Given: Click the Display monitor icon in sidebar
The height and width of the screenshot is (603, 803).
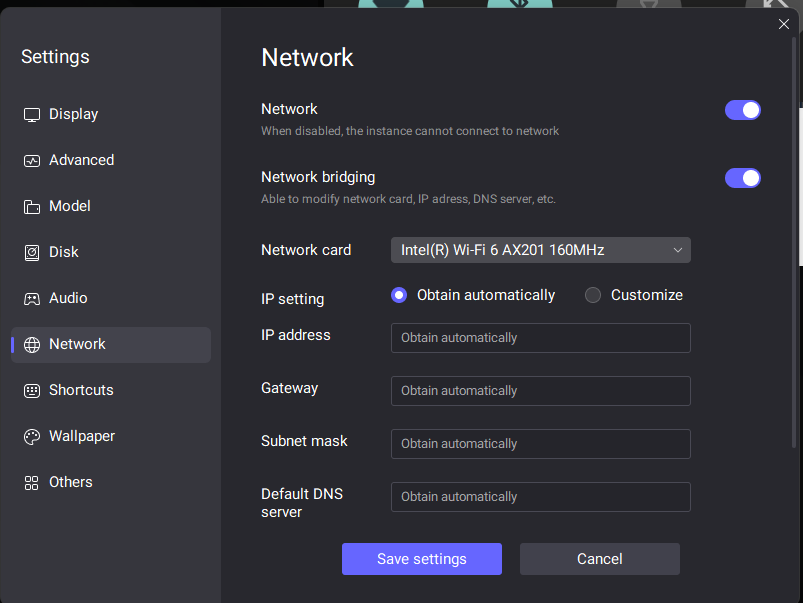Looking at the screenshot, I should [32, 115].
